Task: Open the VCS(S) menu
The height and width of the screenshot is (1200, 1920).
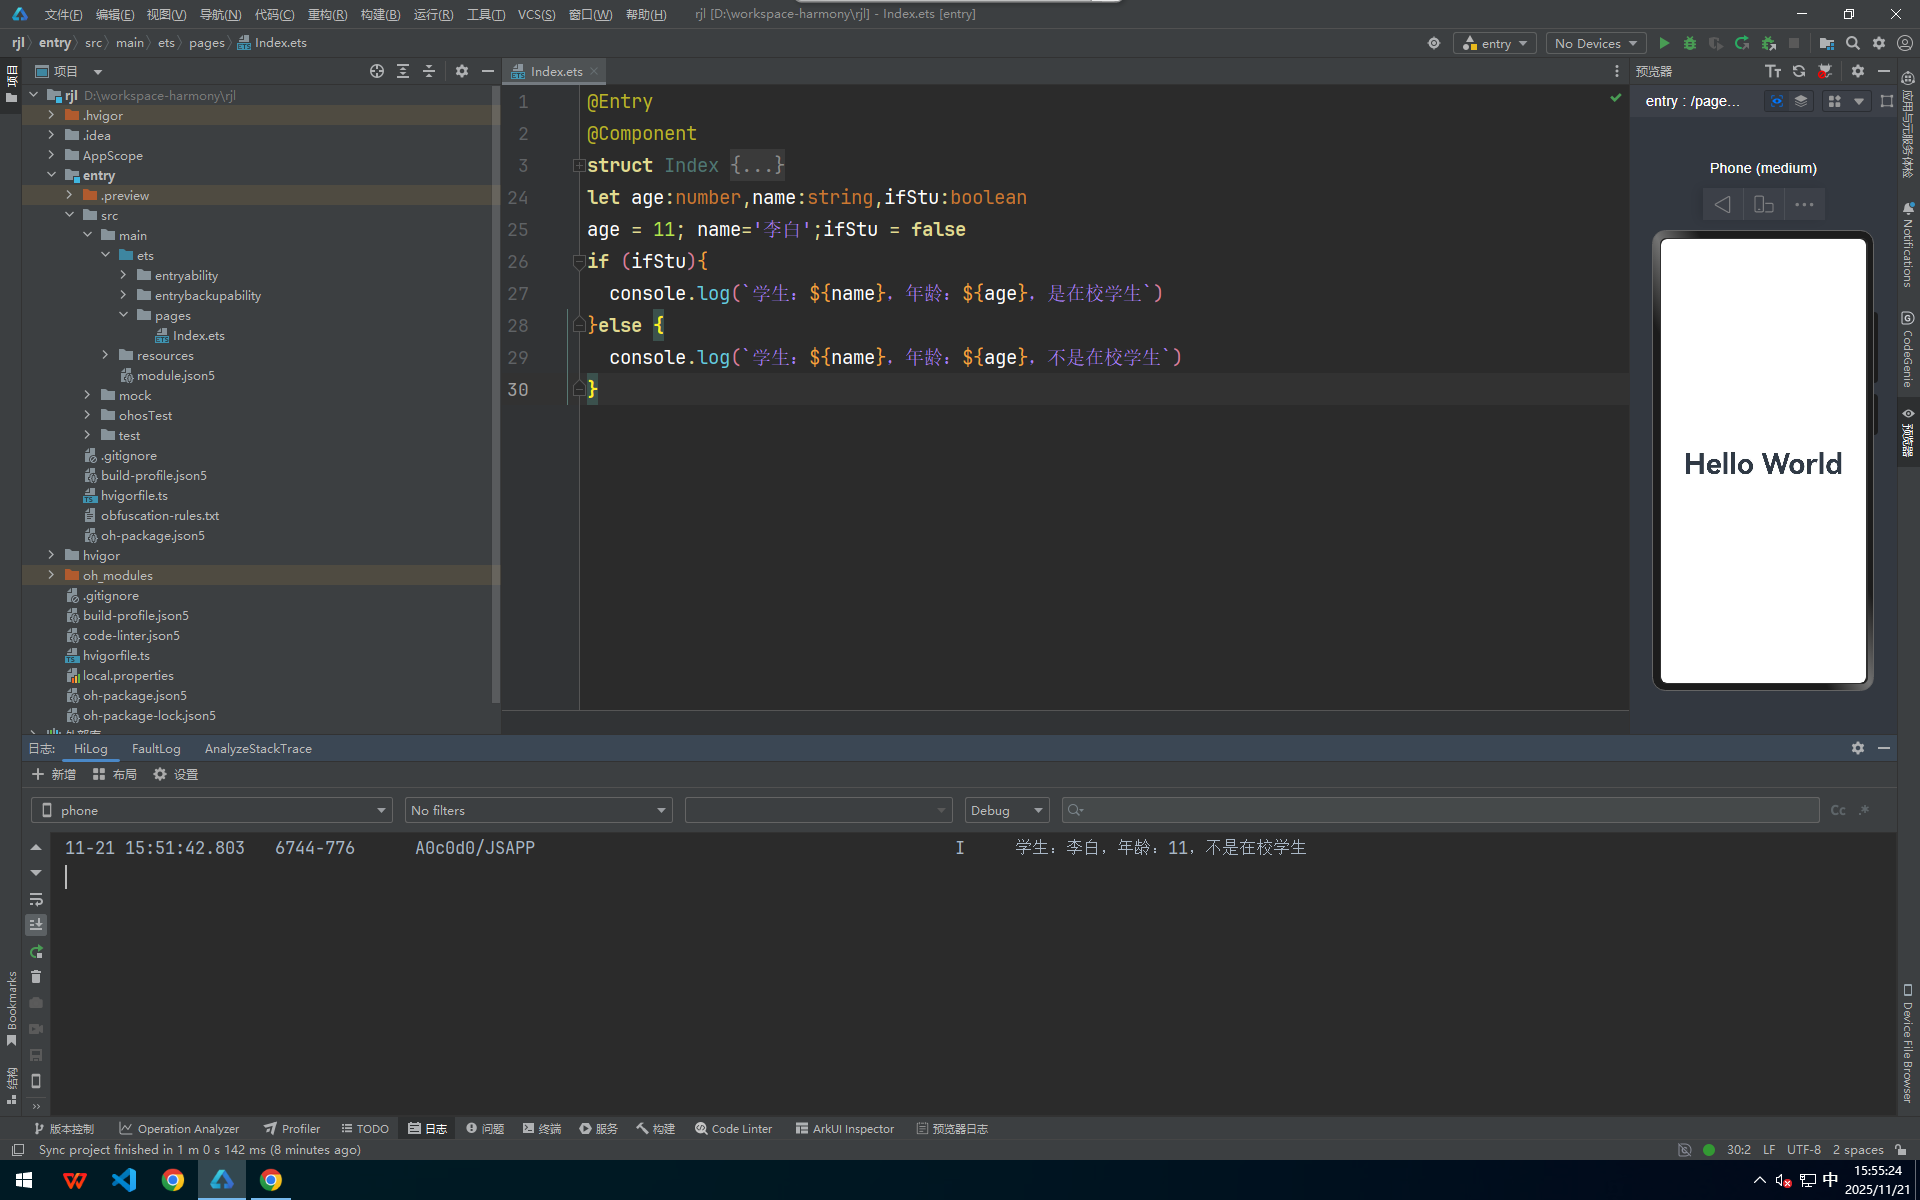Action: point(536,14)
